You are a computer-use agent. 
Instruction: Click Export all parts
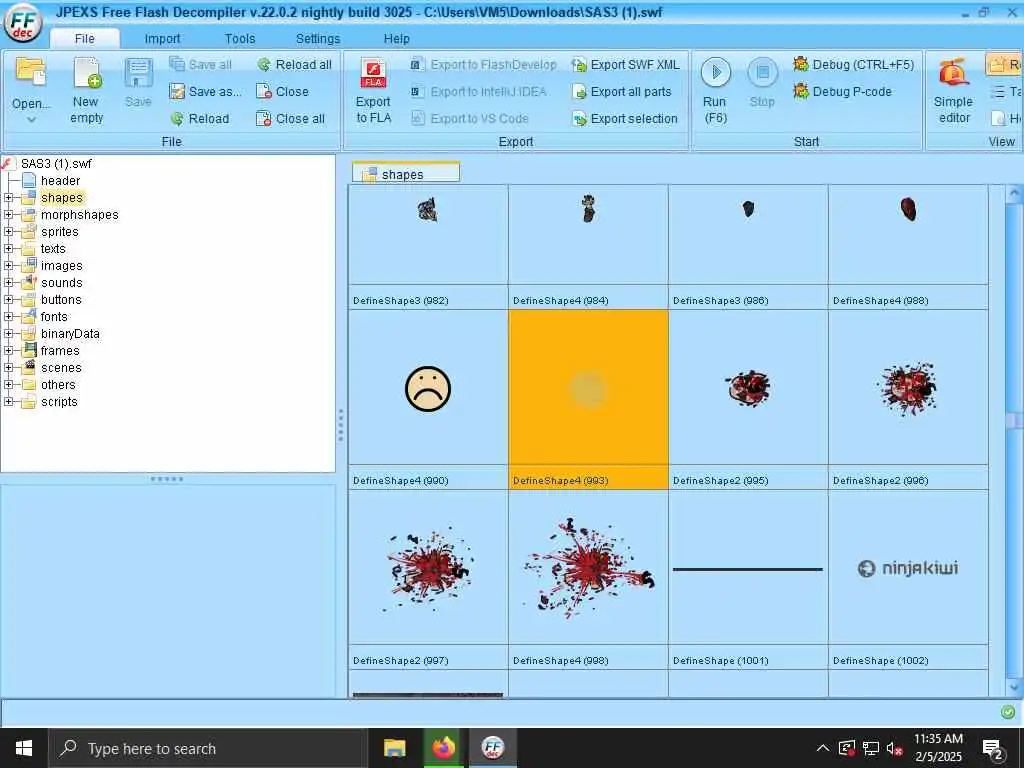tap(621, 91)
